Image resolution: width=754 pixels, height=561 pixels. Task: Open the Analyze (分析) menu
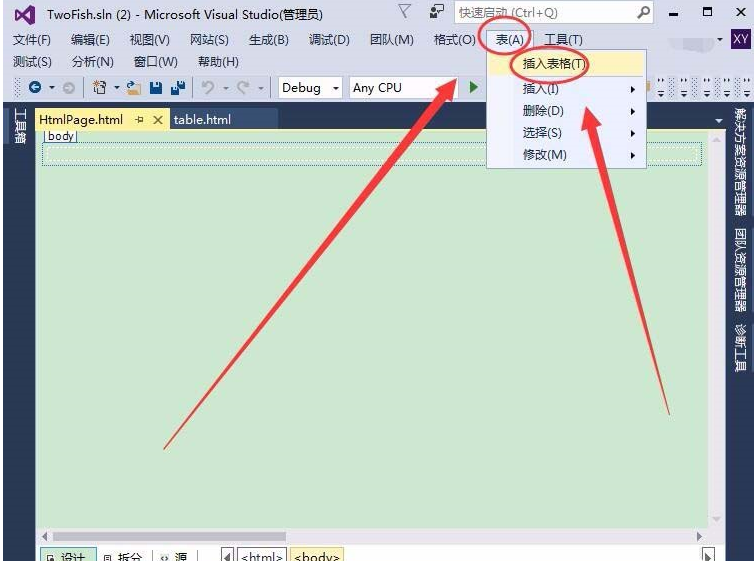pyautogui.click(x=92, y=62)
